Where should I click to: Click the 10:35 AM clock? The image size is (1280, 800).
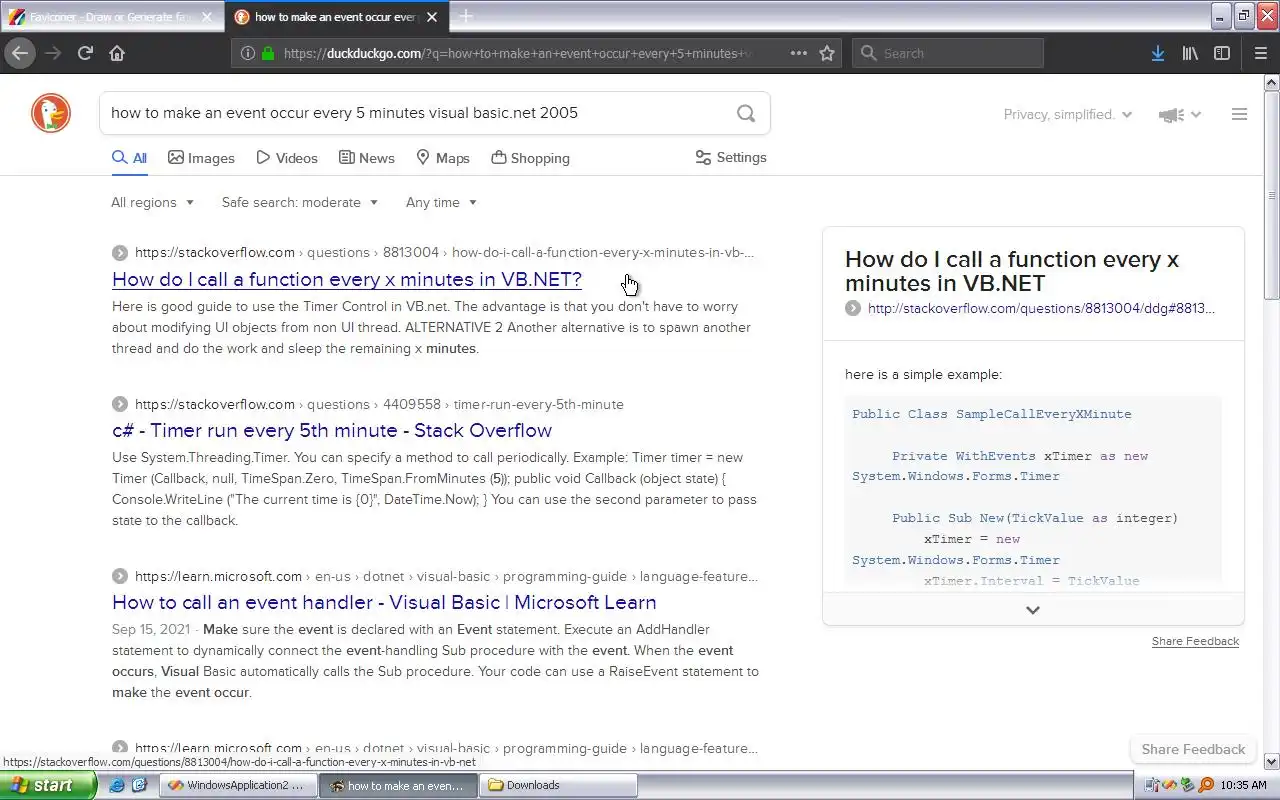[x=1244, y=785]
